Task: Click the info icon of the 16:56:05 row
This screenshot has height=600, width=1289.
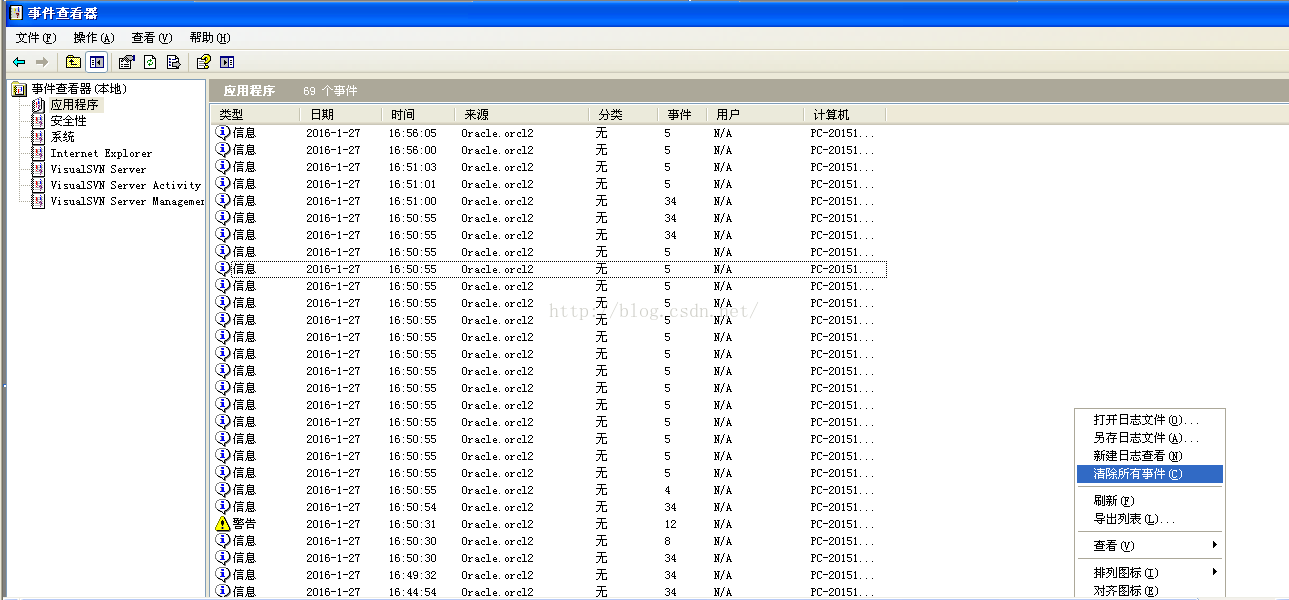Action: click(223, 132)
